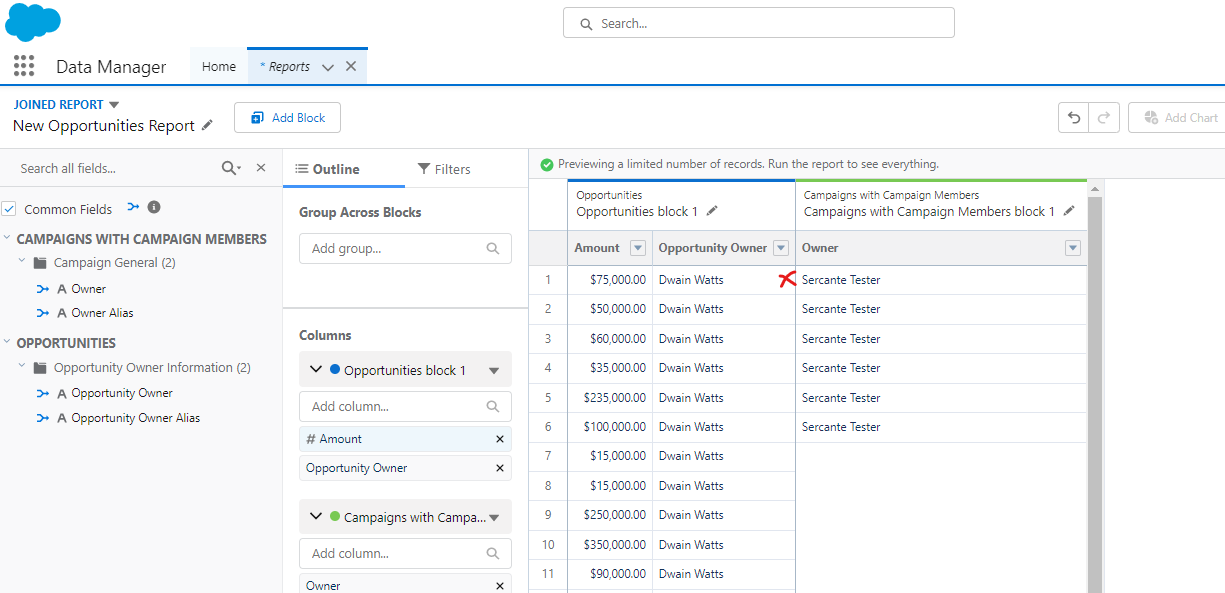Remove the Opportunity Owner column
This screenshot has width=1225, height=593.
click(500, 468)
